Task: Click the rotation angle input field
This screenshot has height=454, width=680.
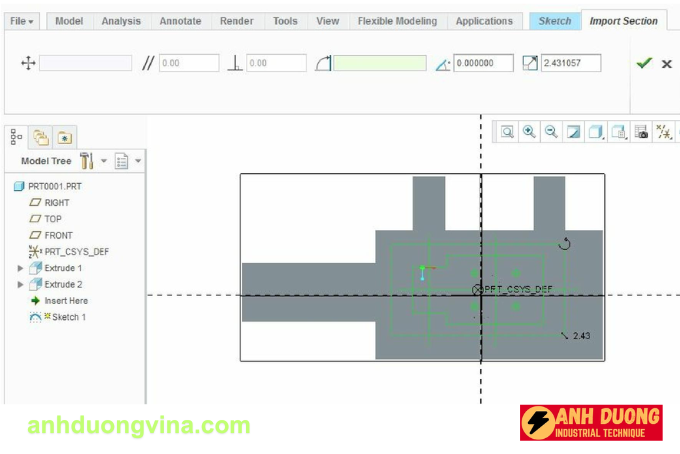Action: pos(484,63)
